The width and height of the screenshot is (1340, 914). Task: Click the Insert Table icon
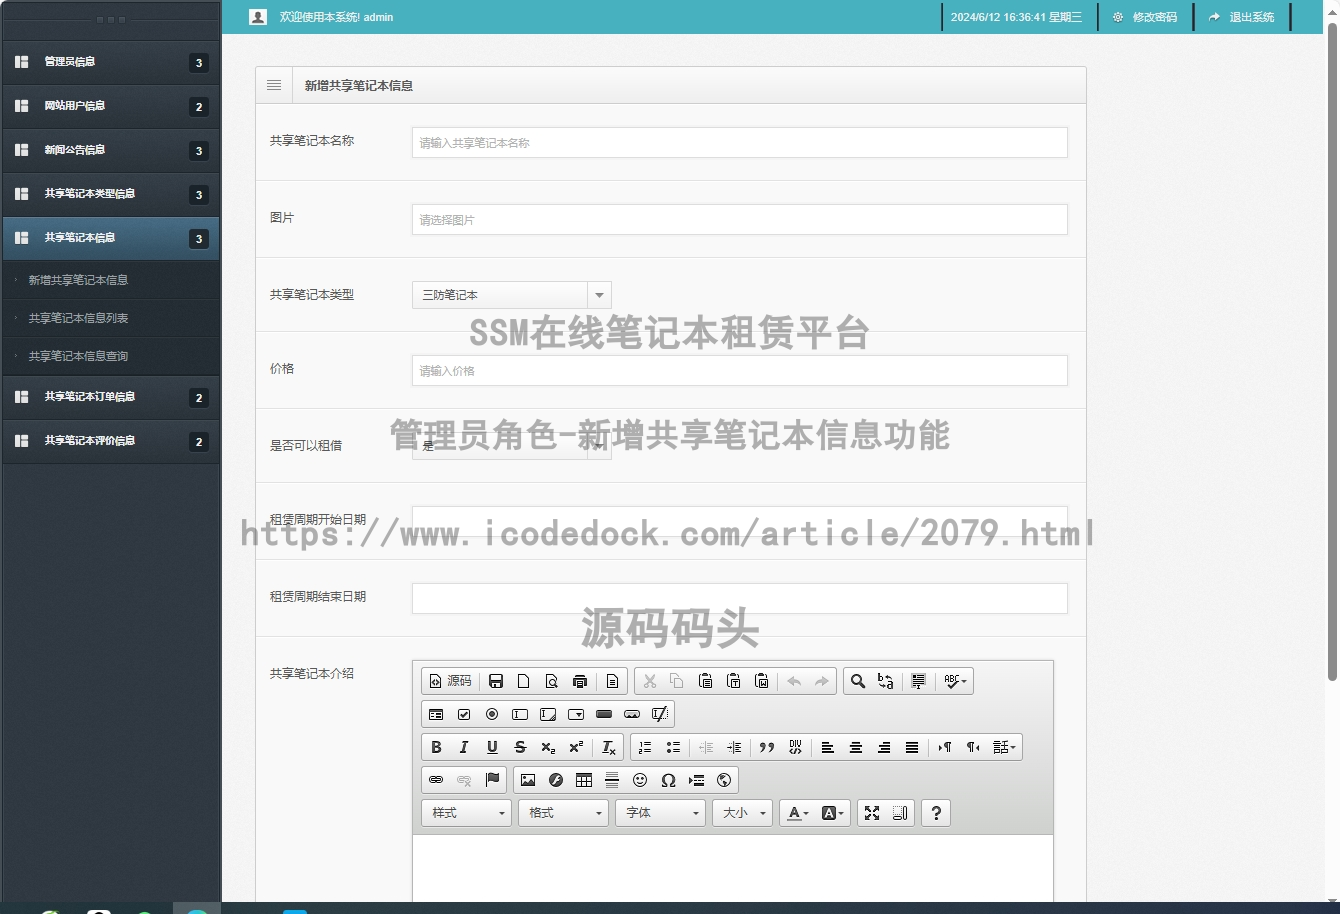[584, 780]
